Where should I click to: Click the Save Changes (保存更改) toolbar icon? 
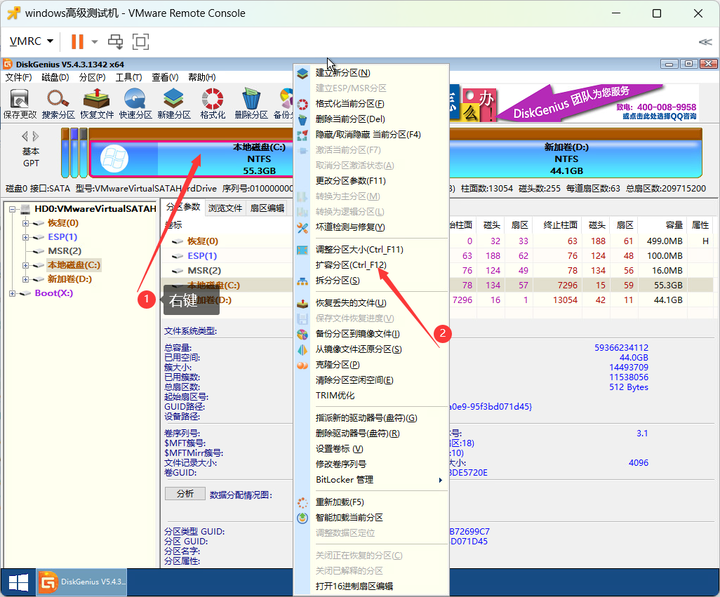[x=20, y=104]
